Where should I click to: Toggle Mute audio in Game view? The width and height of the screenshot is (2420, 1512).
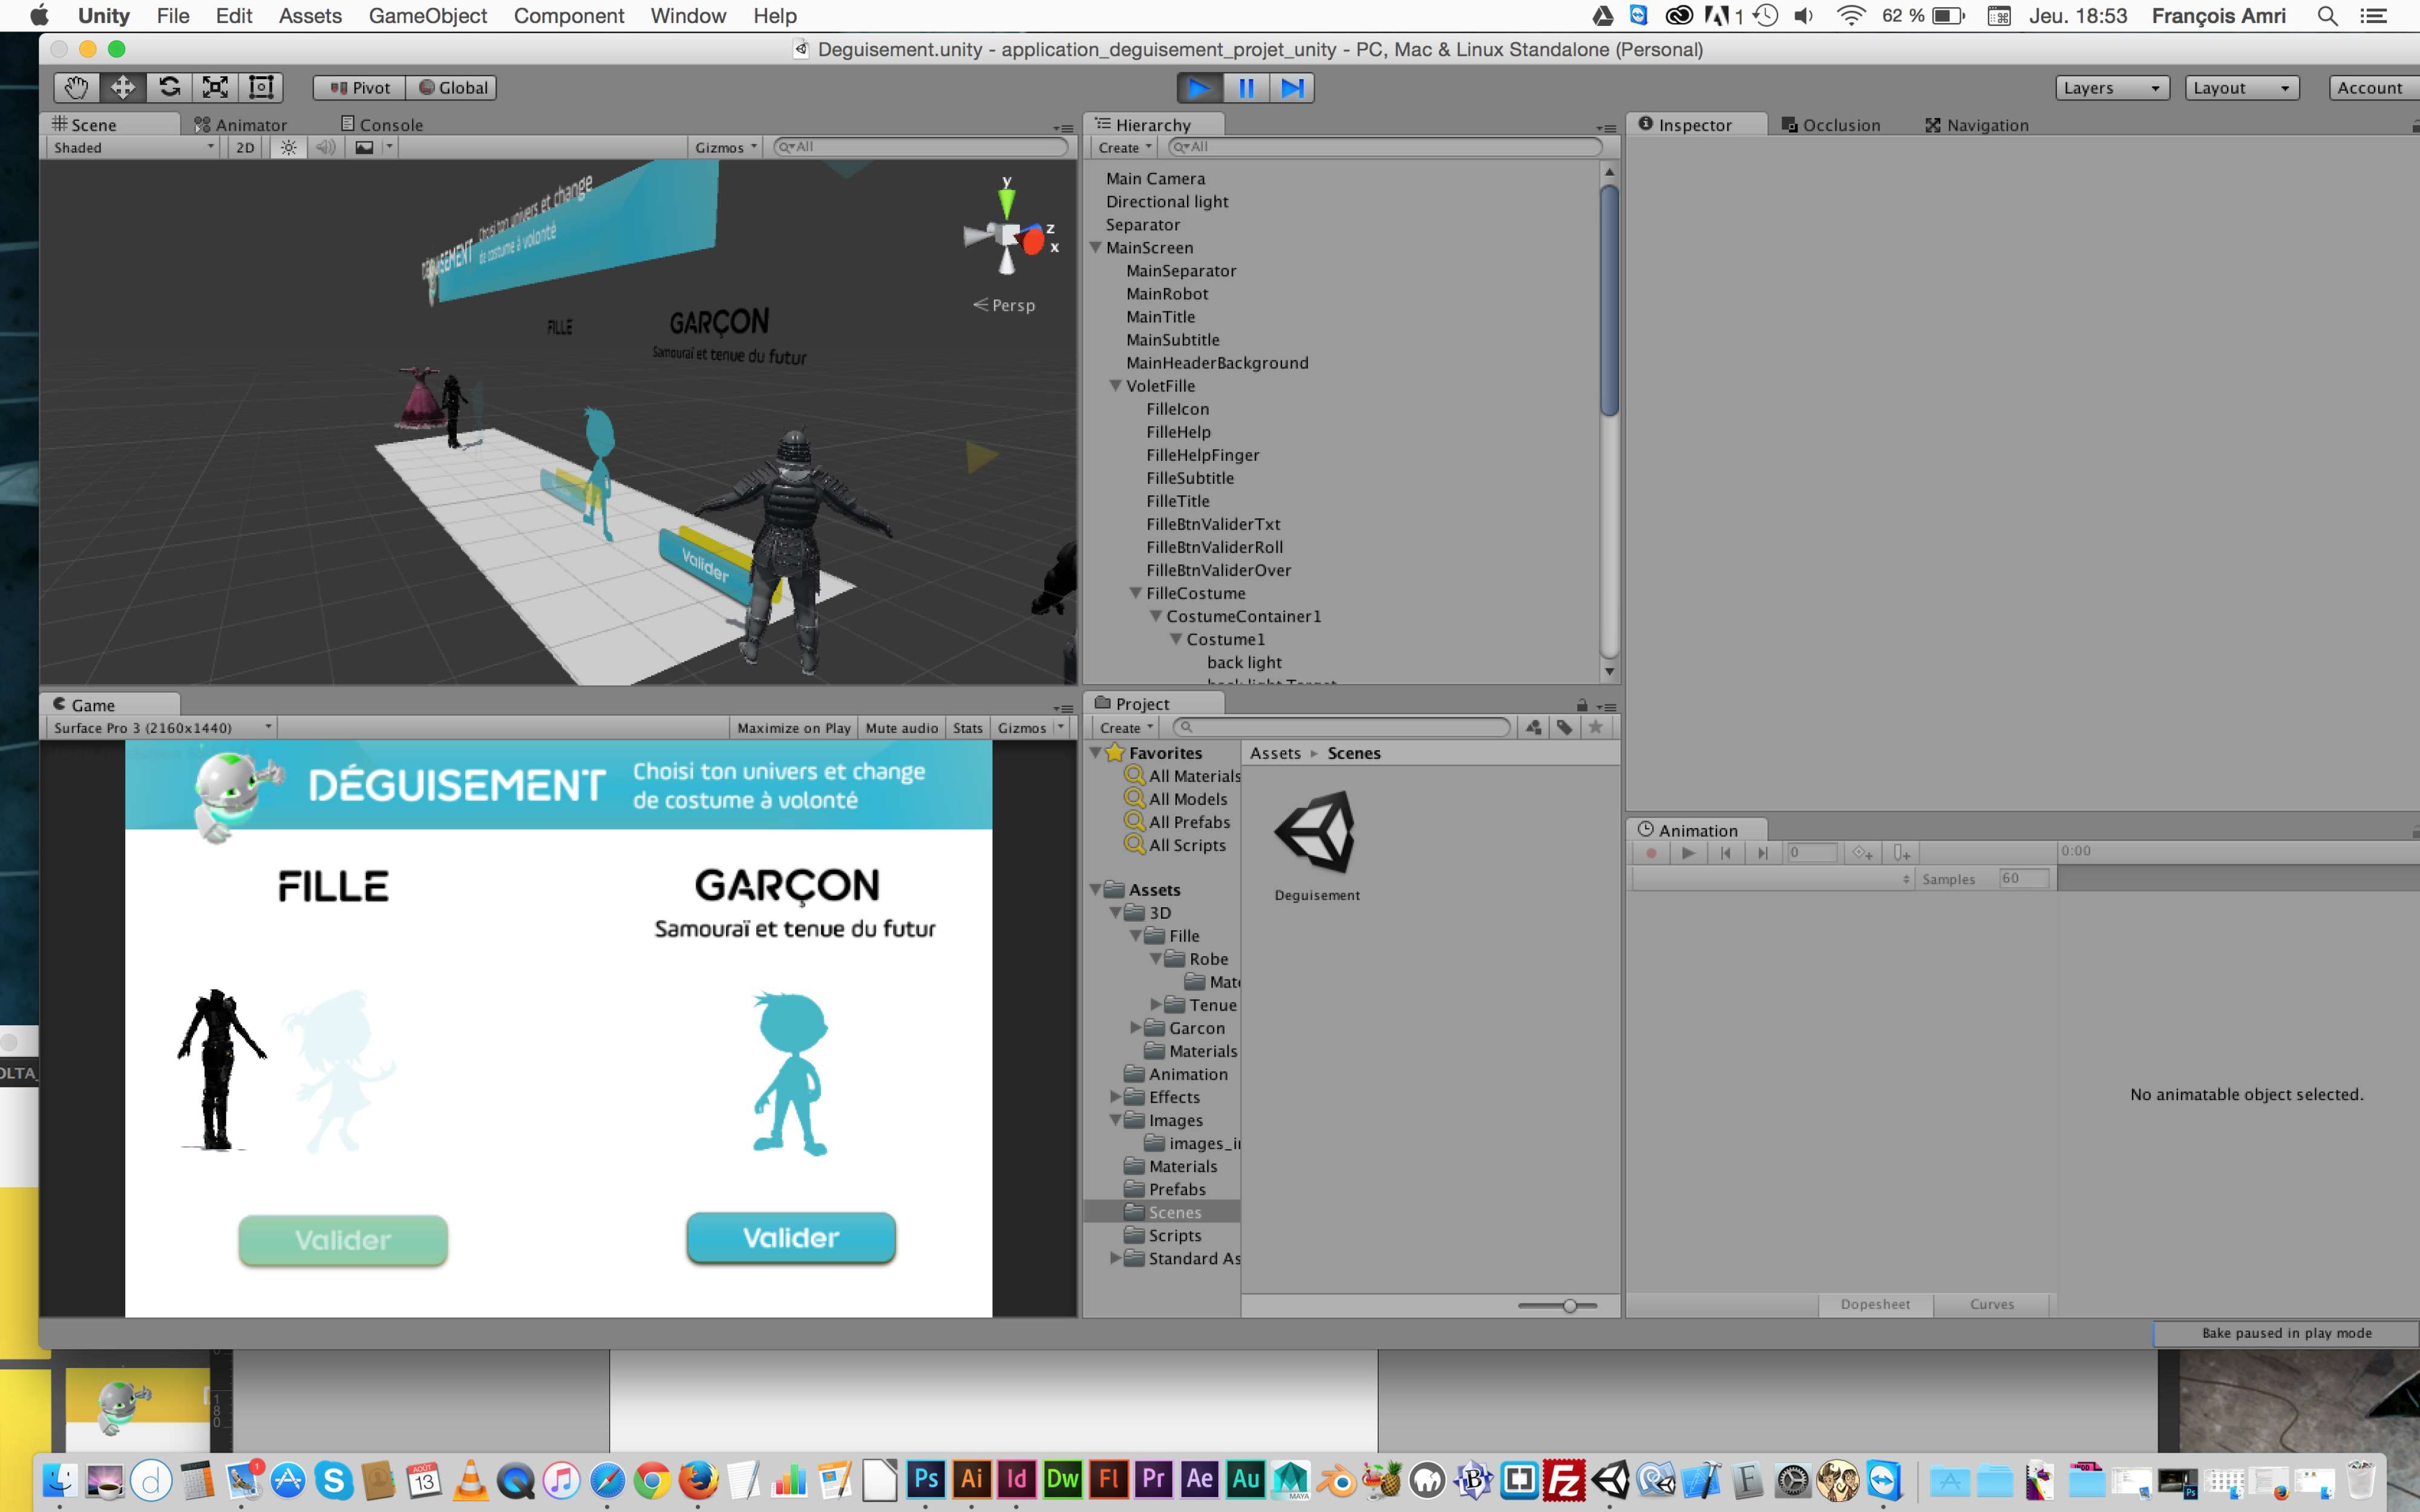point(901,728)
